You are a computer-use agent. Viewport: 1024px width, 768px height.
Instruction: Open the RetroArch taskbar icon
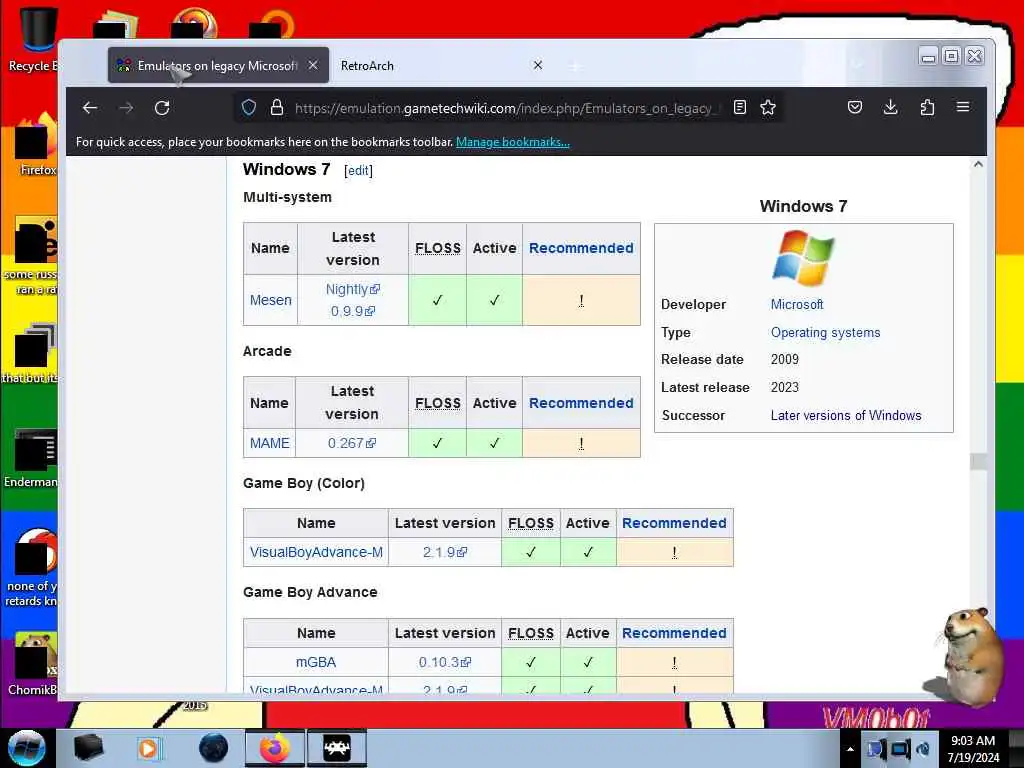click(337, 748)
